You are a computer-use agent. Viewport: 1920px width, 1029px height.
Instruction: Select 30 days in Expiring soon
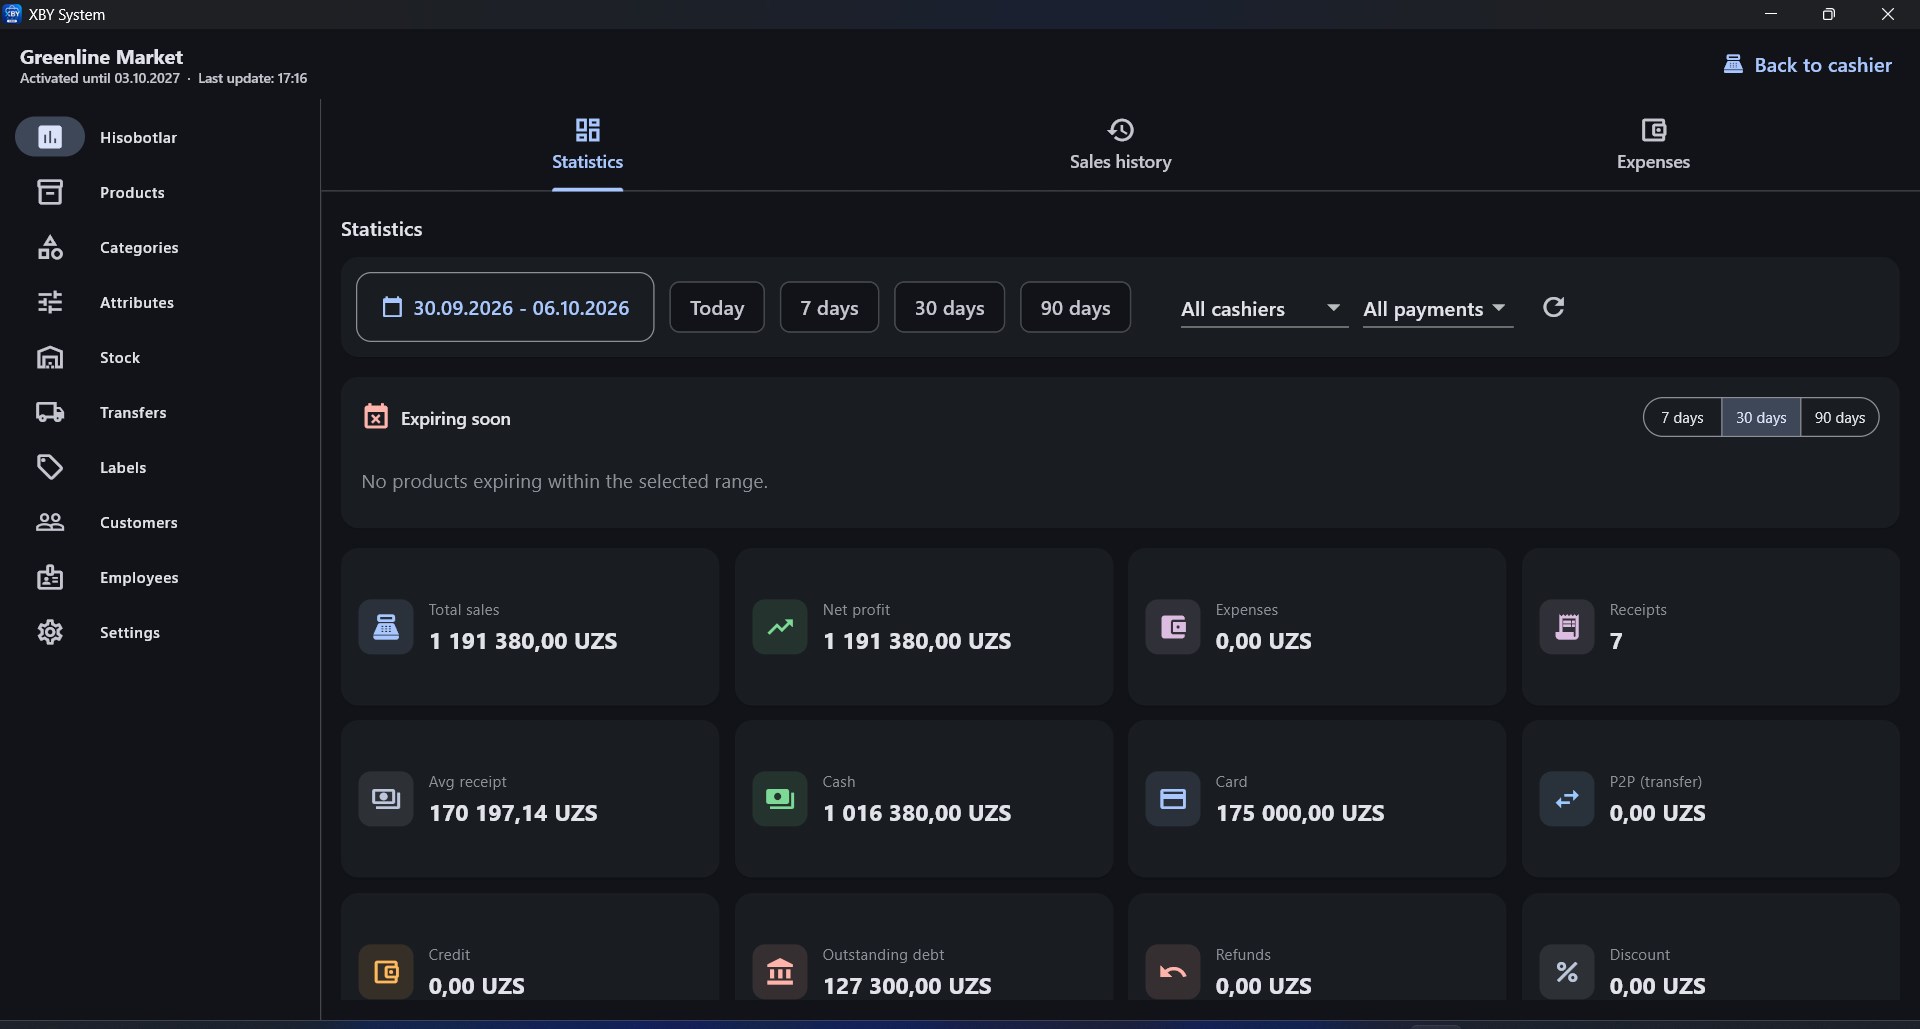[1761, 417]
